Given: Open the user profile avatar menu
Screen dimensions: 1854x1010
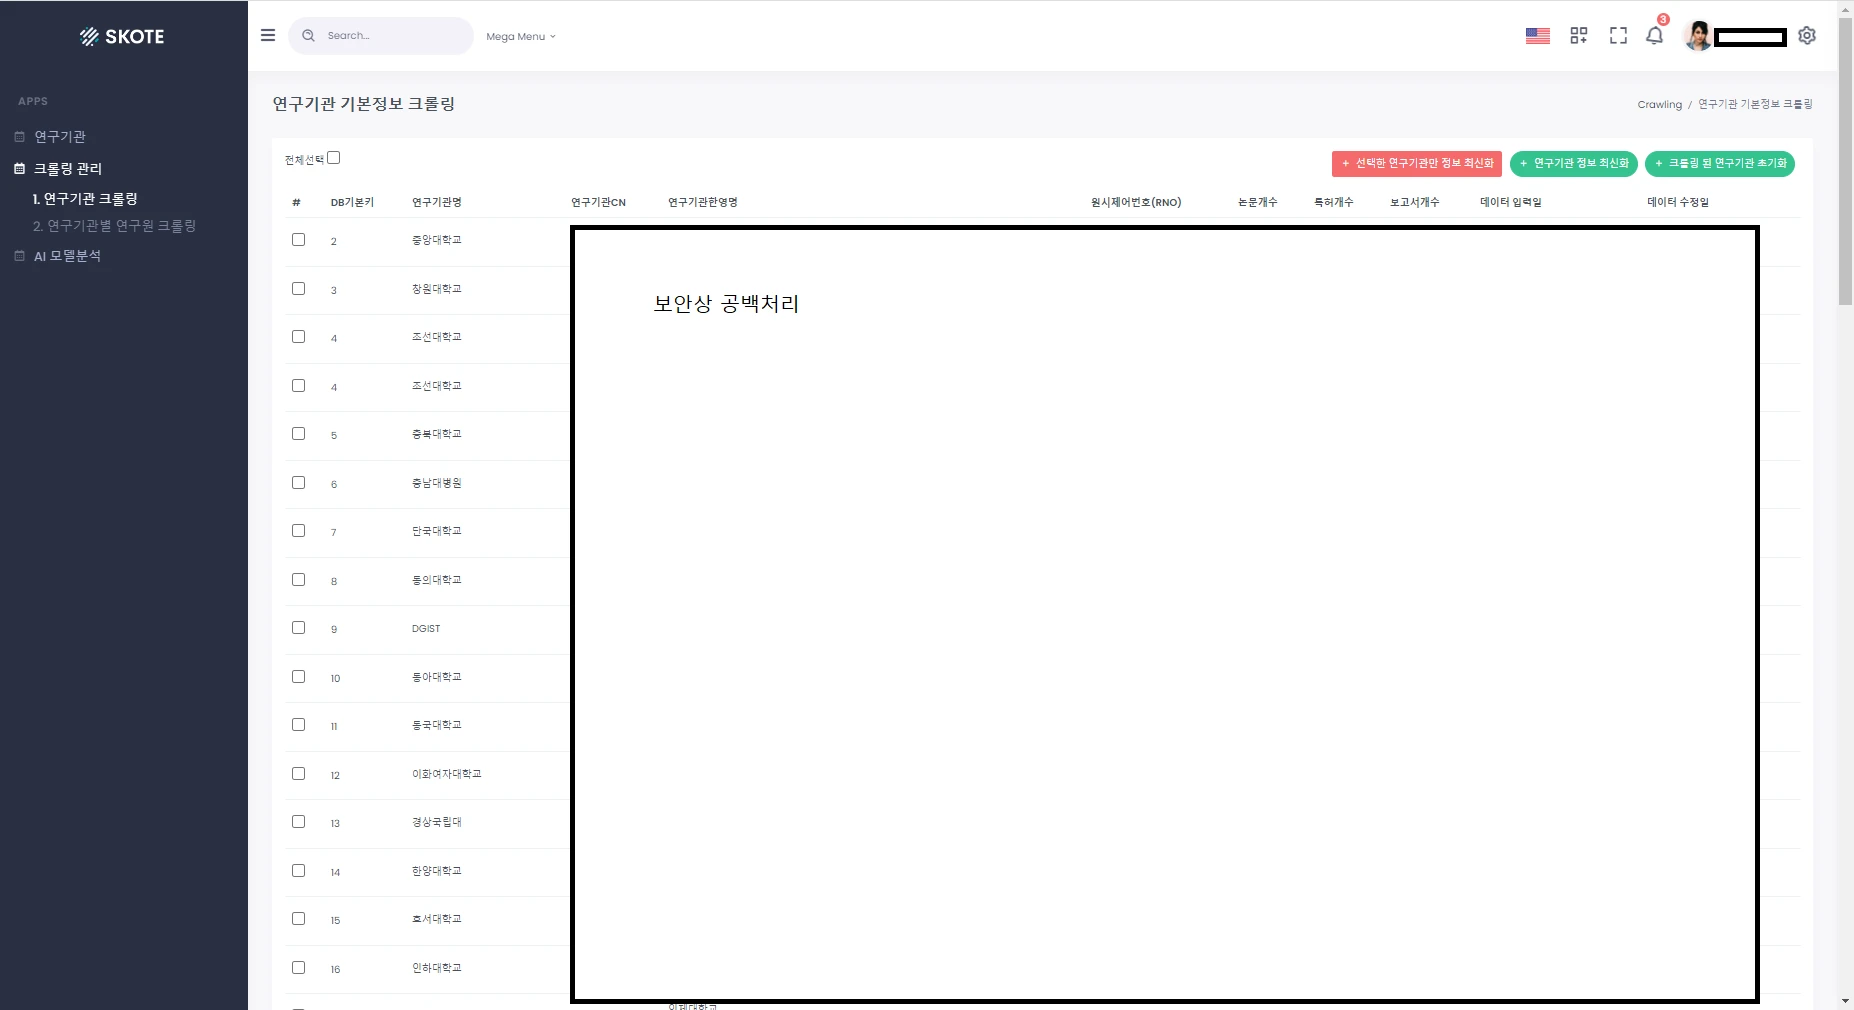Looking at the screenshot, I should pyautogui.click(x=1697, y=36).
